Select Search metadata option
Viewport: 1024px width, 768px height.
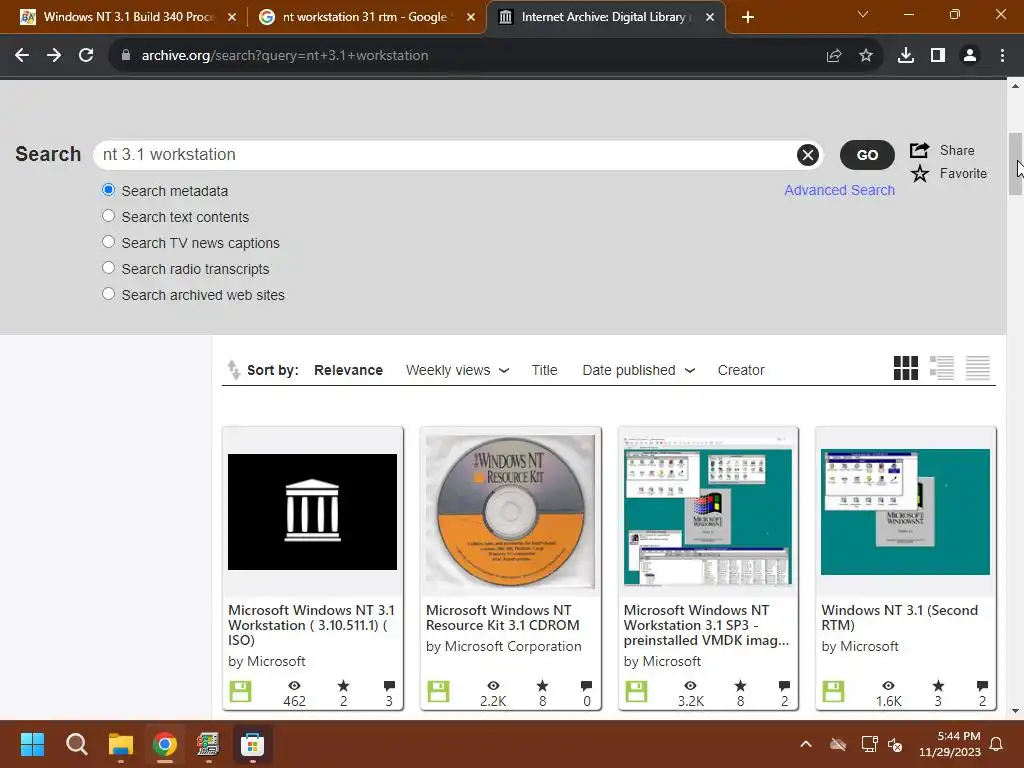(108, 190)
